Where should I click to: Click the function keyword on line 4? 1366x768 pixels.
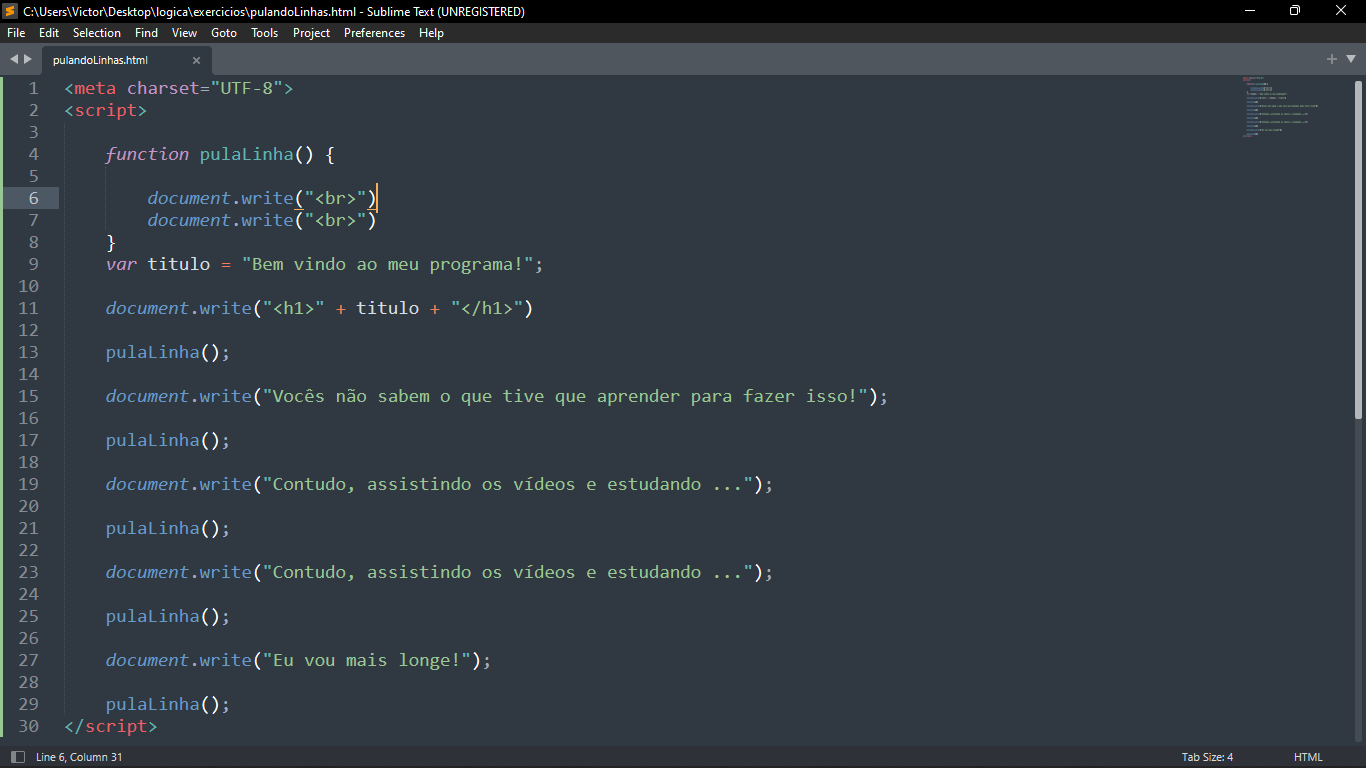147,154
